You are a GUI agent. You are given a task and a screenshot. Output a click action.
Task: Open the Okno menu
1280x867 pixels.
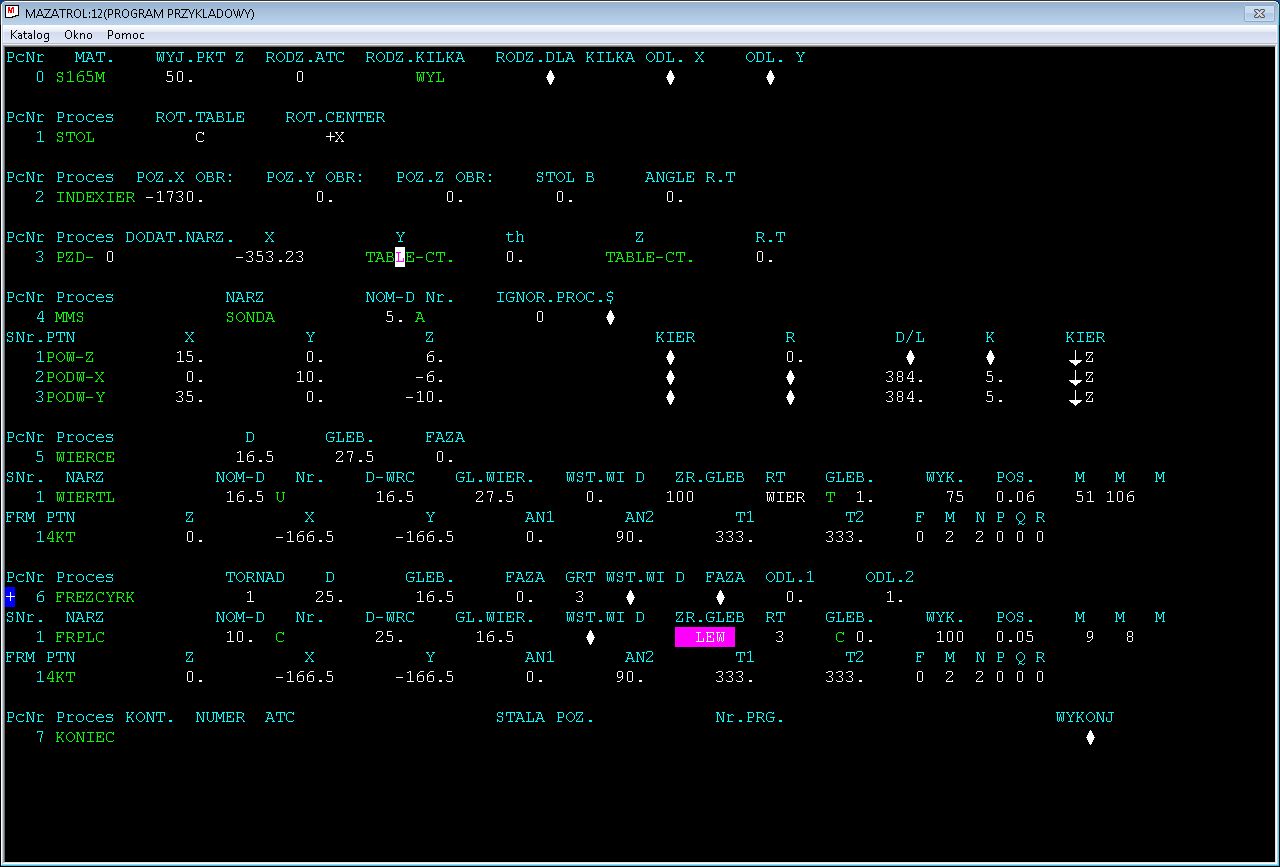(78, 35)
